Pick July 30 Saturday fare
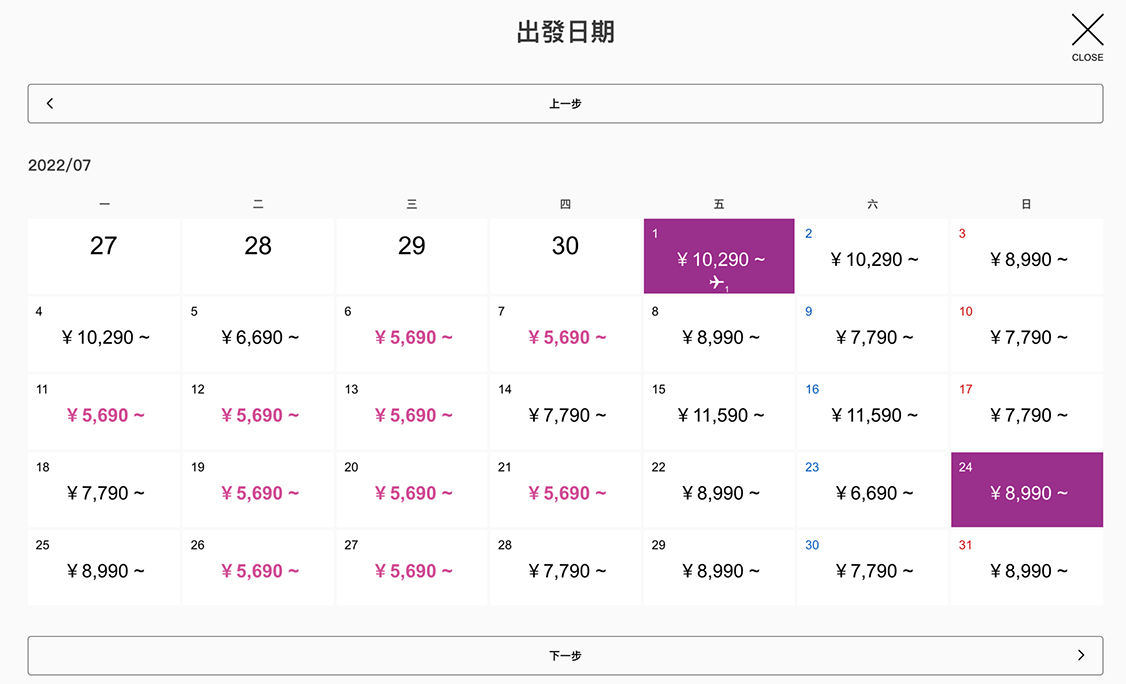 [873, 567]
